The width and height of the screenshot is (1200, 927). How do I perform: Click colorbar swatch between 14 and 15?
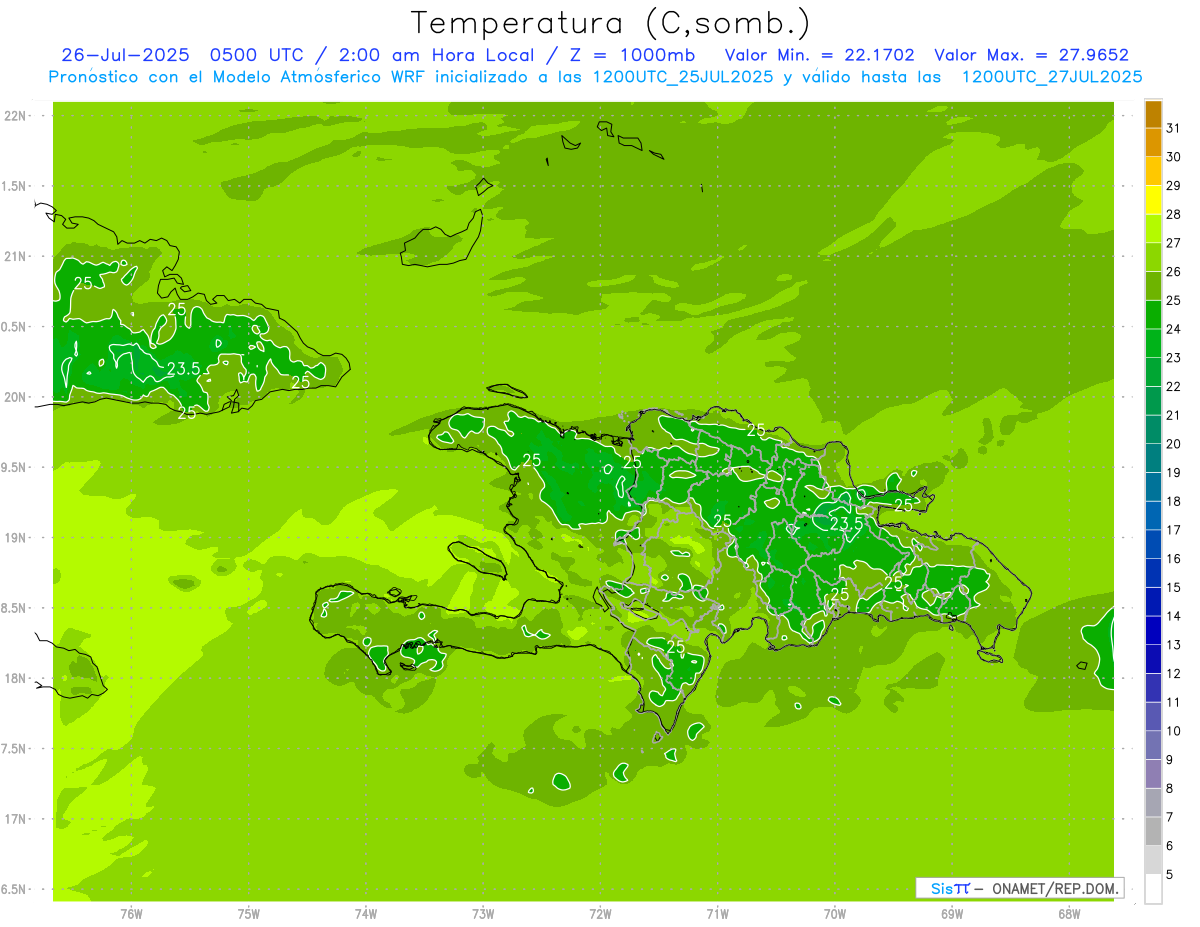pyautogui.click(x=1153, y=602)
